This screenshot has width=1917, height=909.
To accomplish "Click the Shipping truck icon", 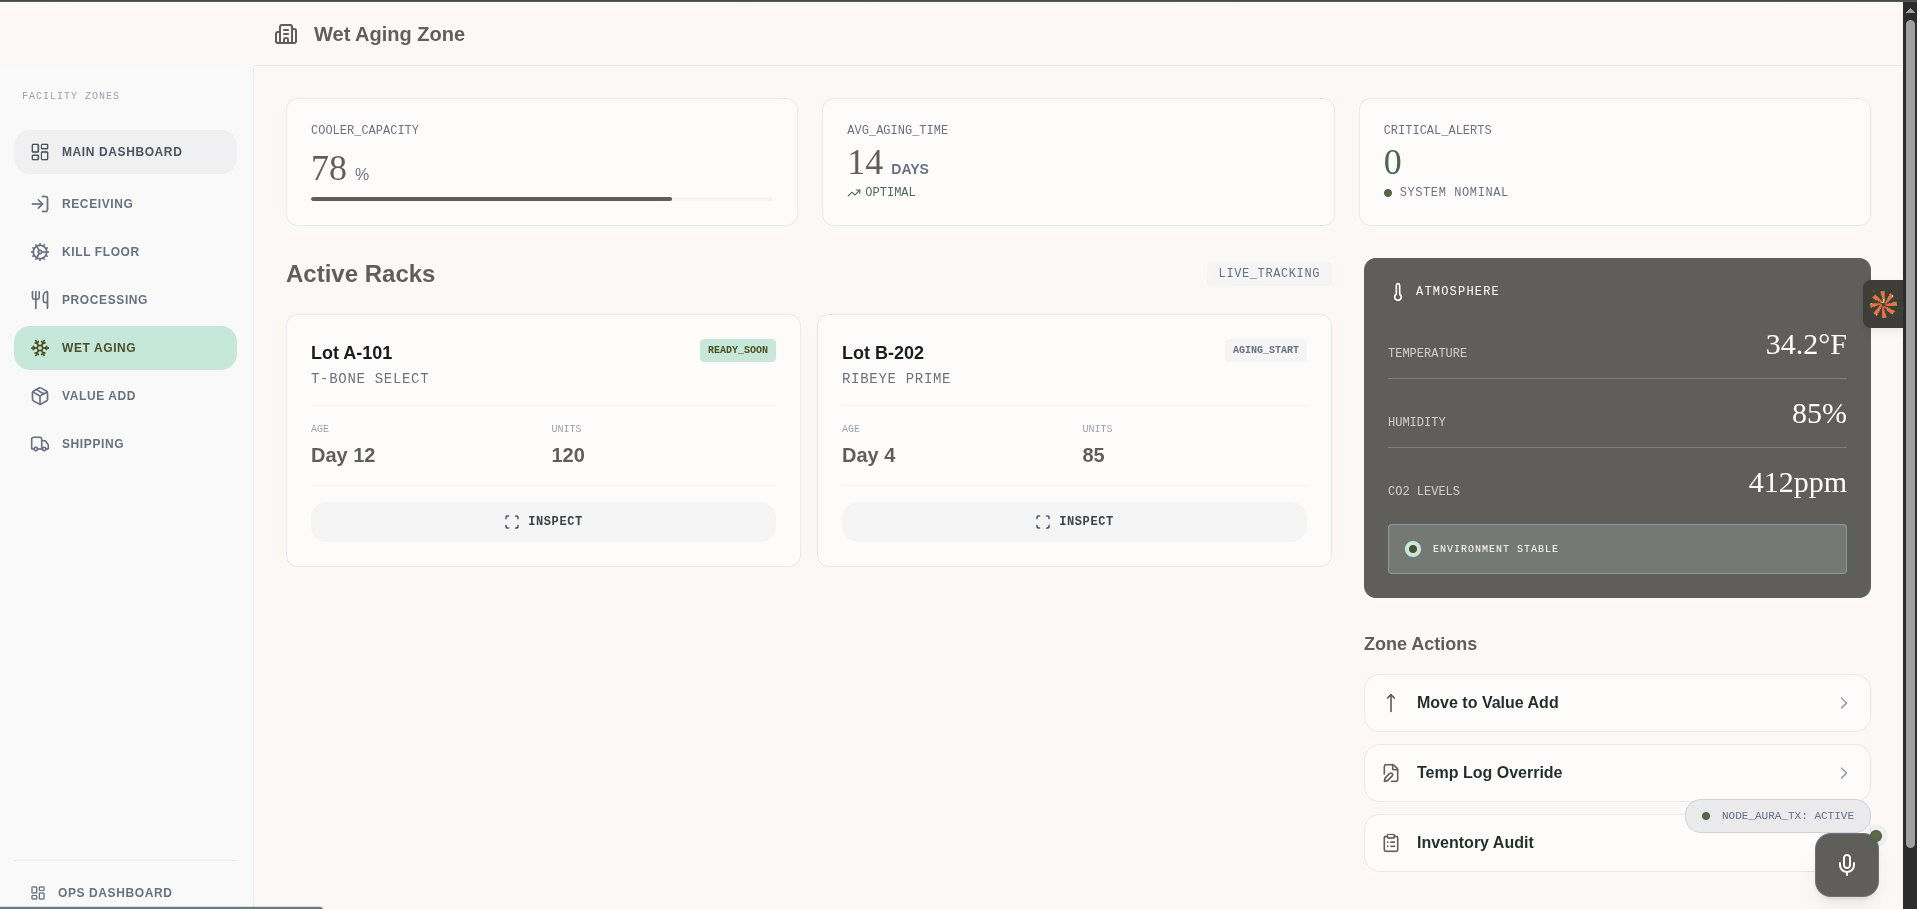I will [x=40, y=444].
